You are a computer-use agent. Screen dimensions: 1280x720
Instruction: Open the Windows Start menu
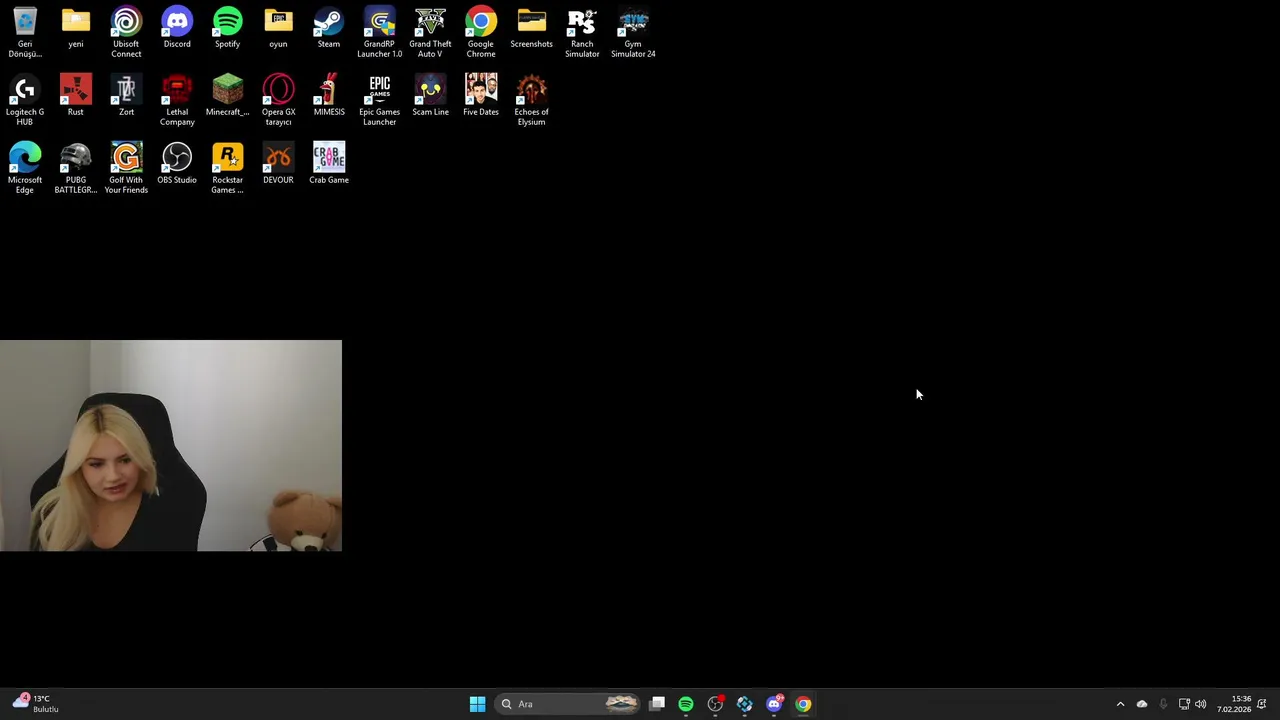(477, 704)
